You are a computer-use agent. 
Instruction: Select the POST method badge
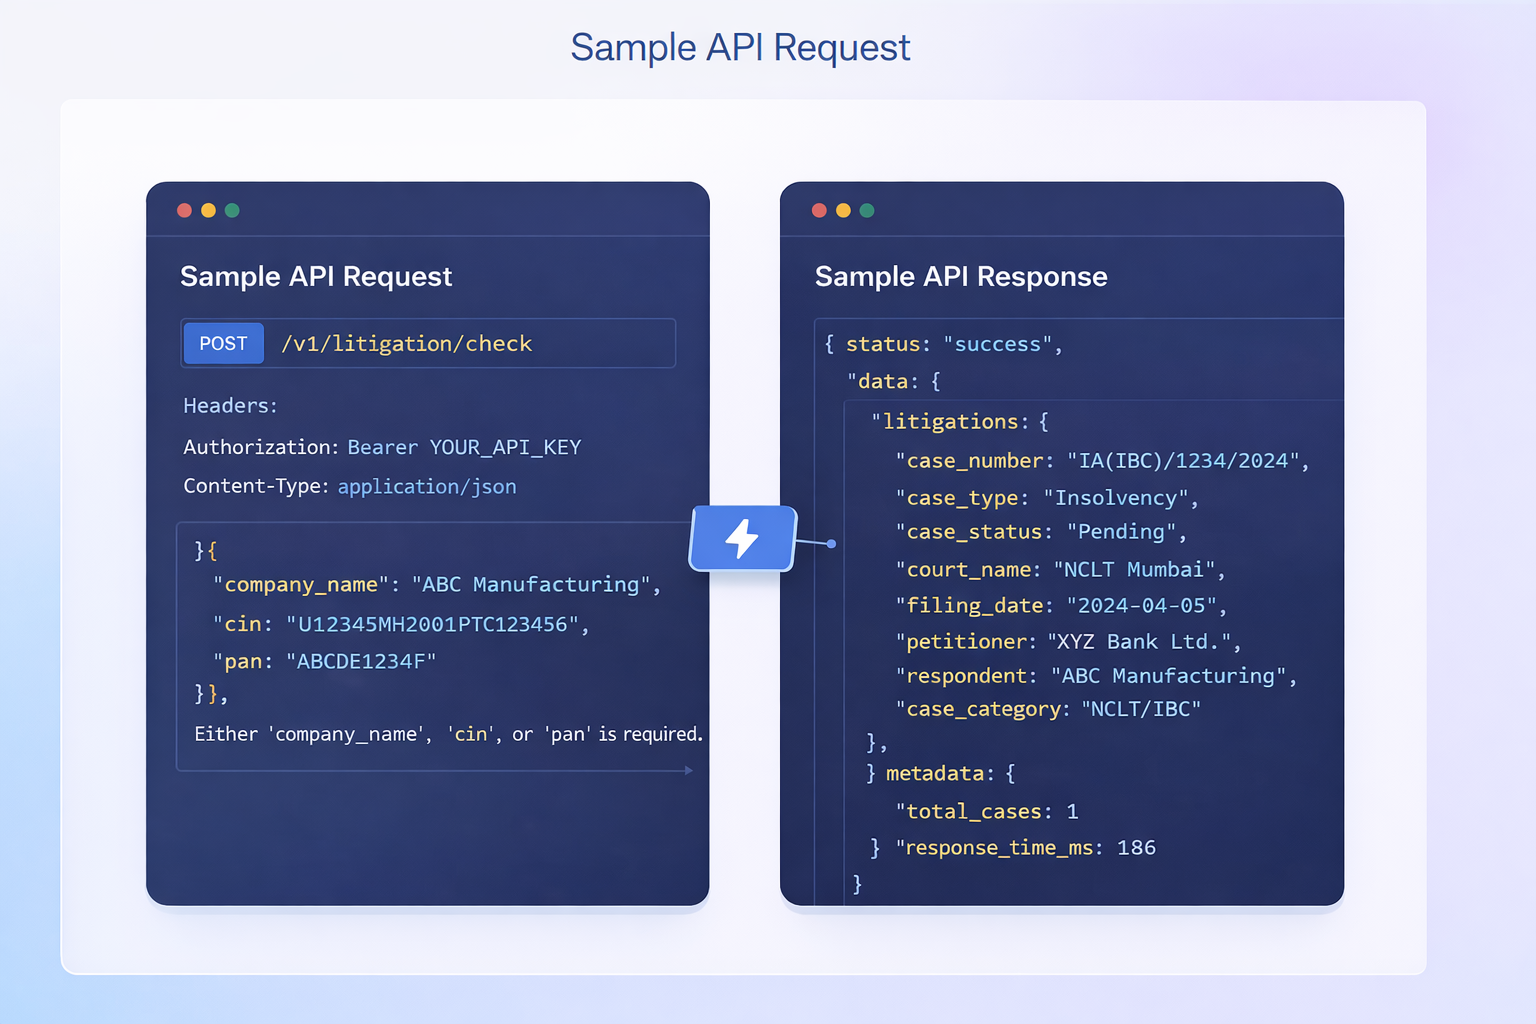pyautogui.click(x=223, y=343)
